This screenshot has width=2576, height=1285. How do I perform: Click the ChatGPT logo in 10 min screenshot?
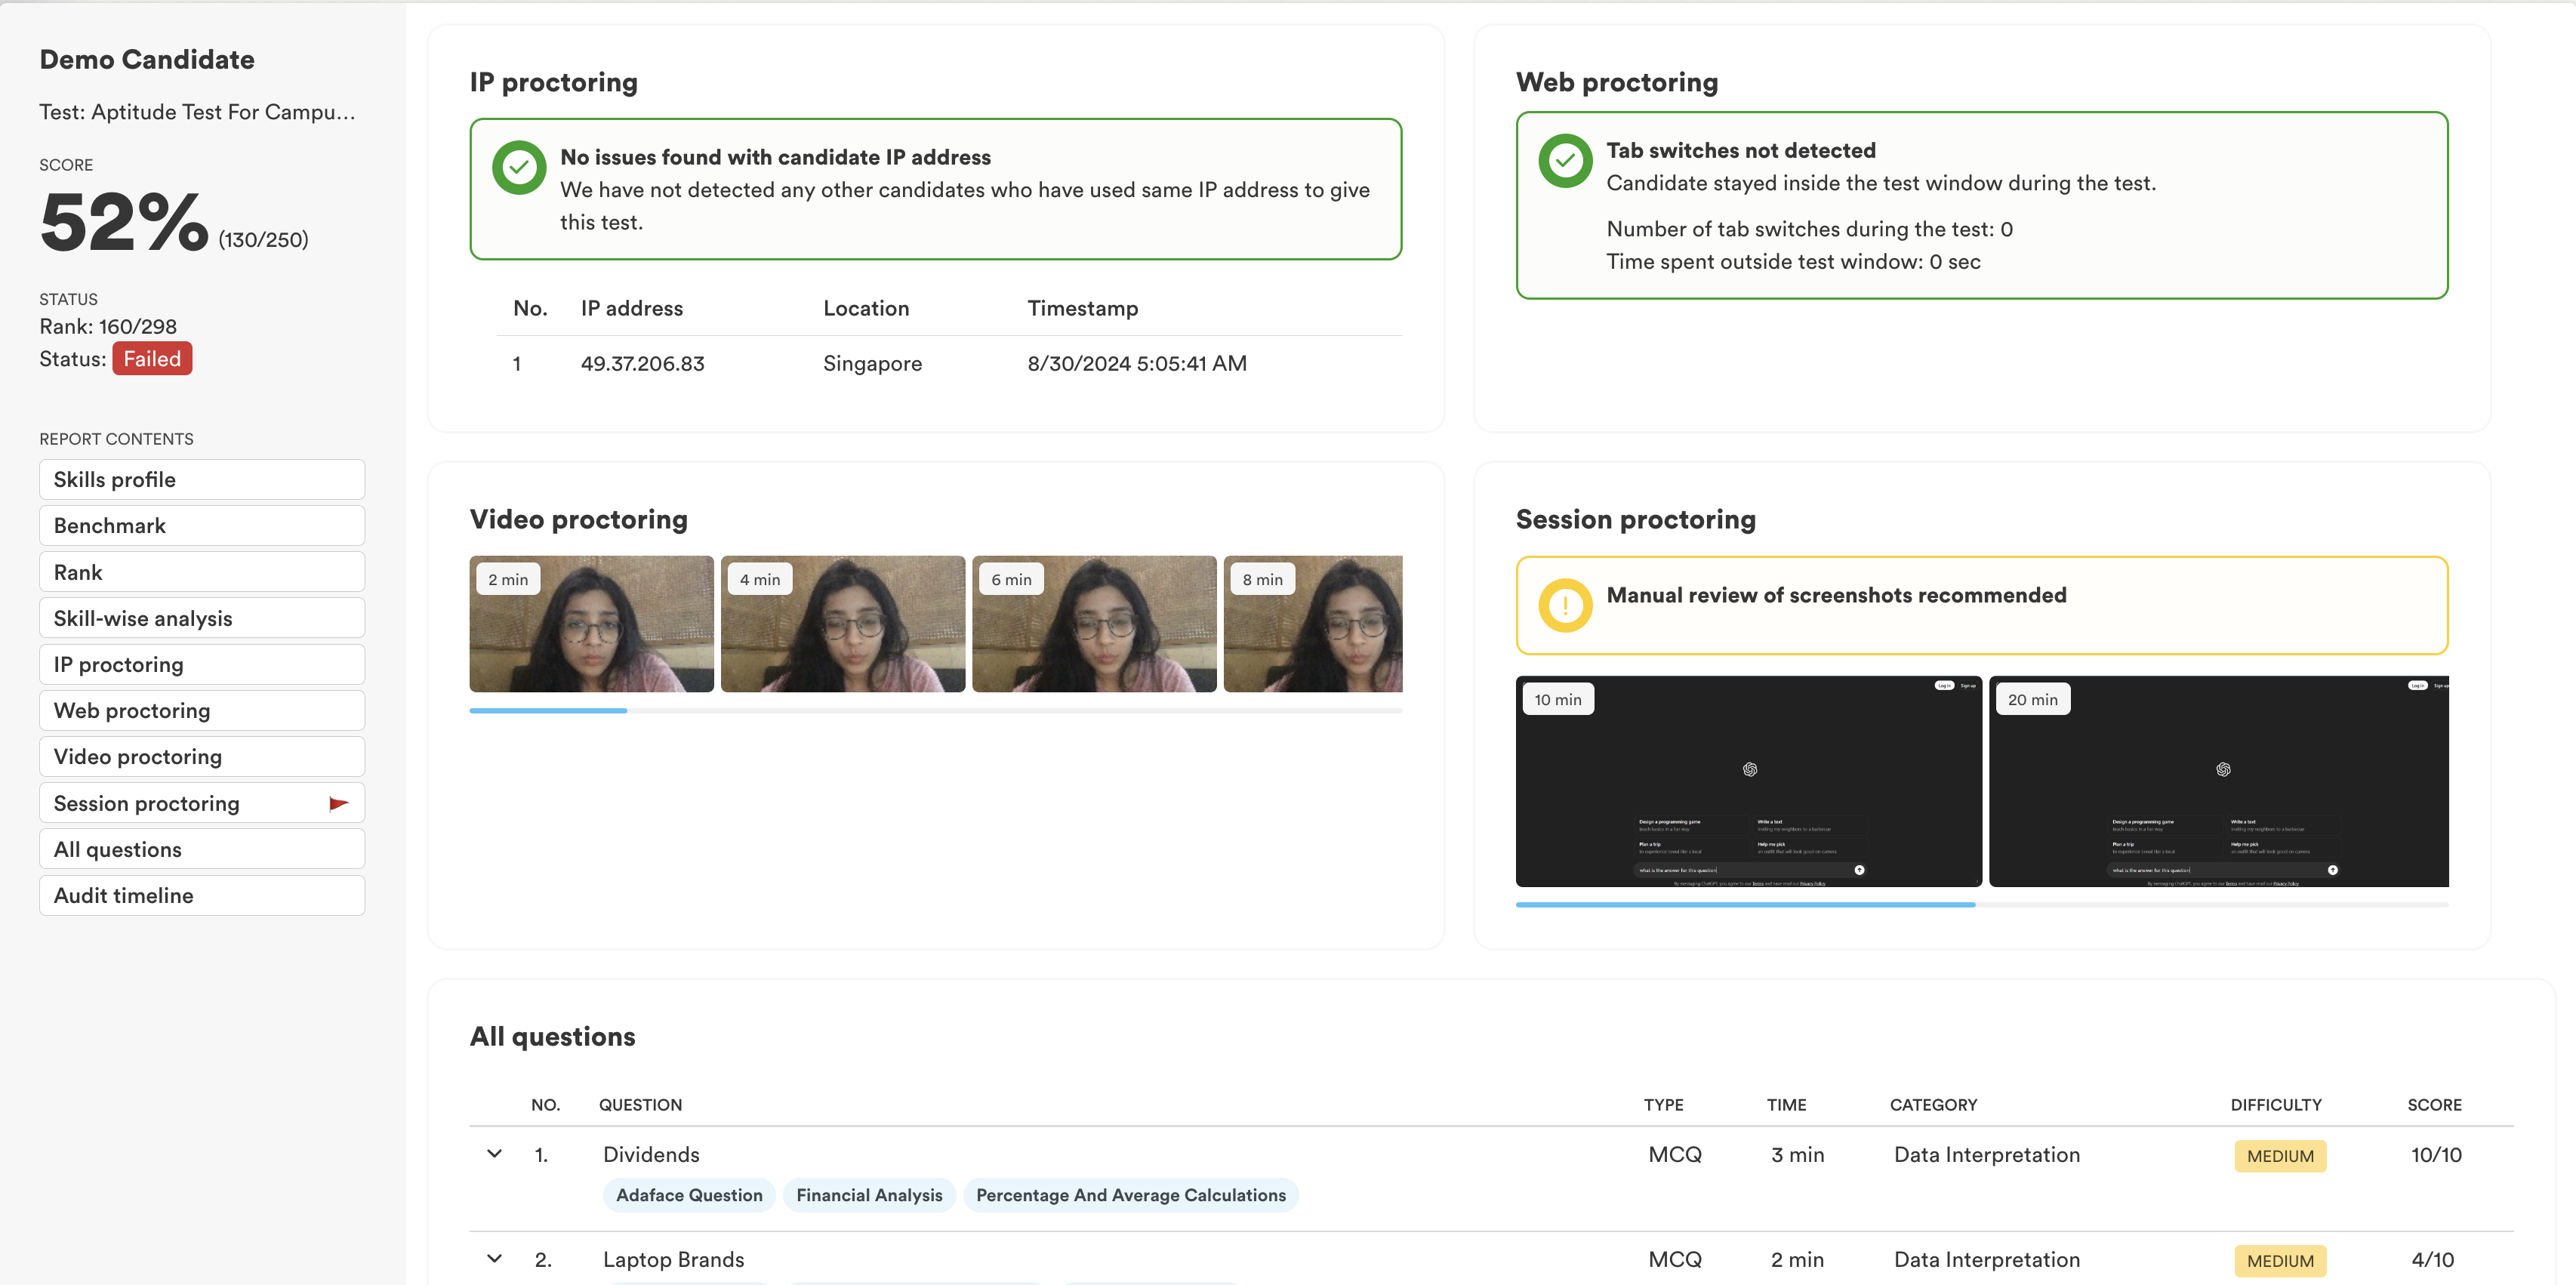pos(1749,769)
